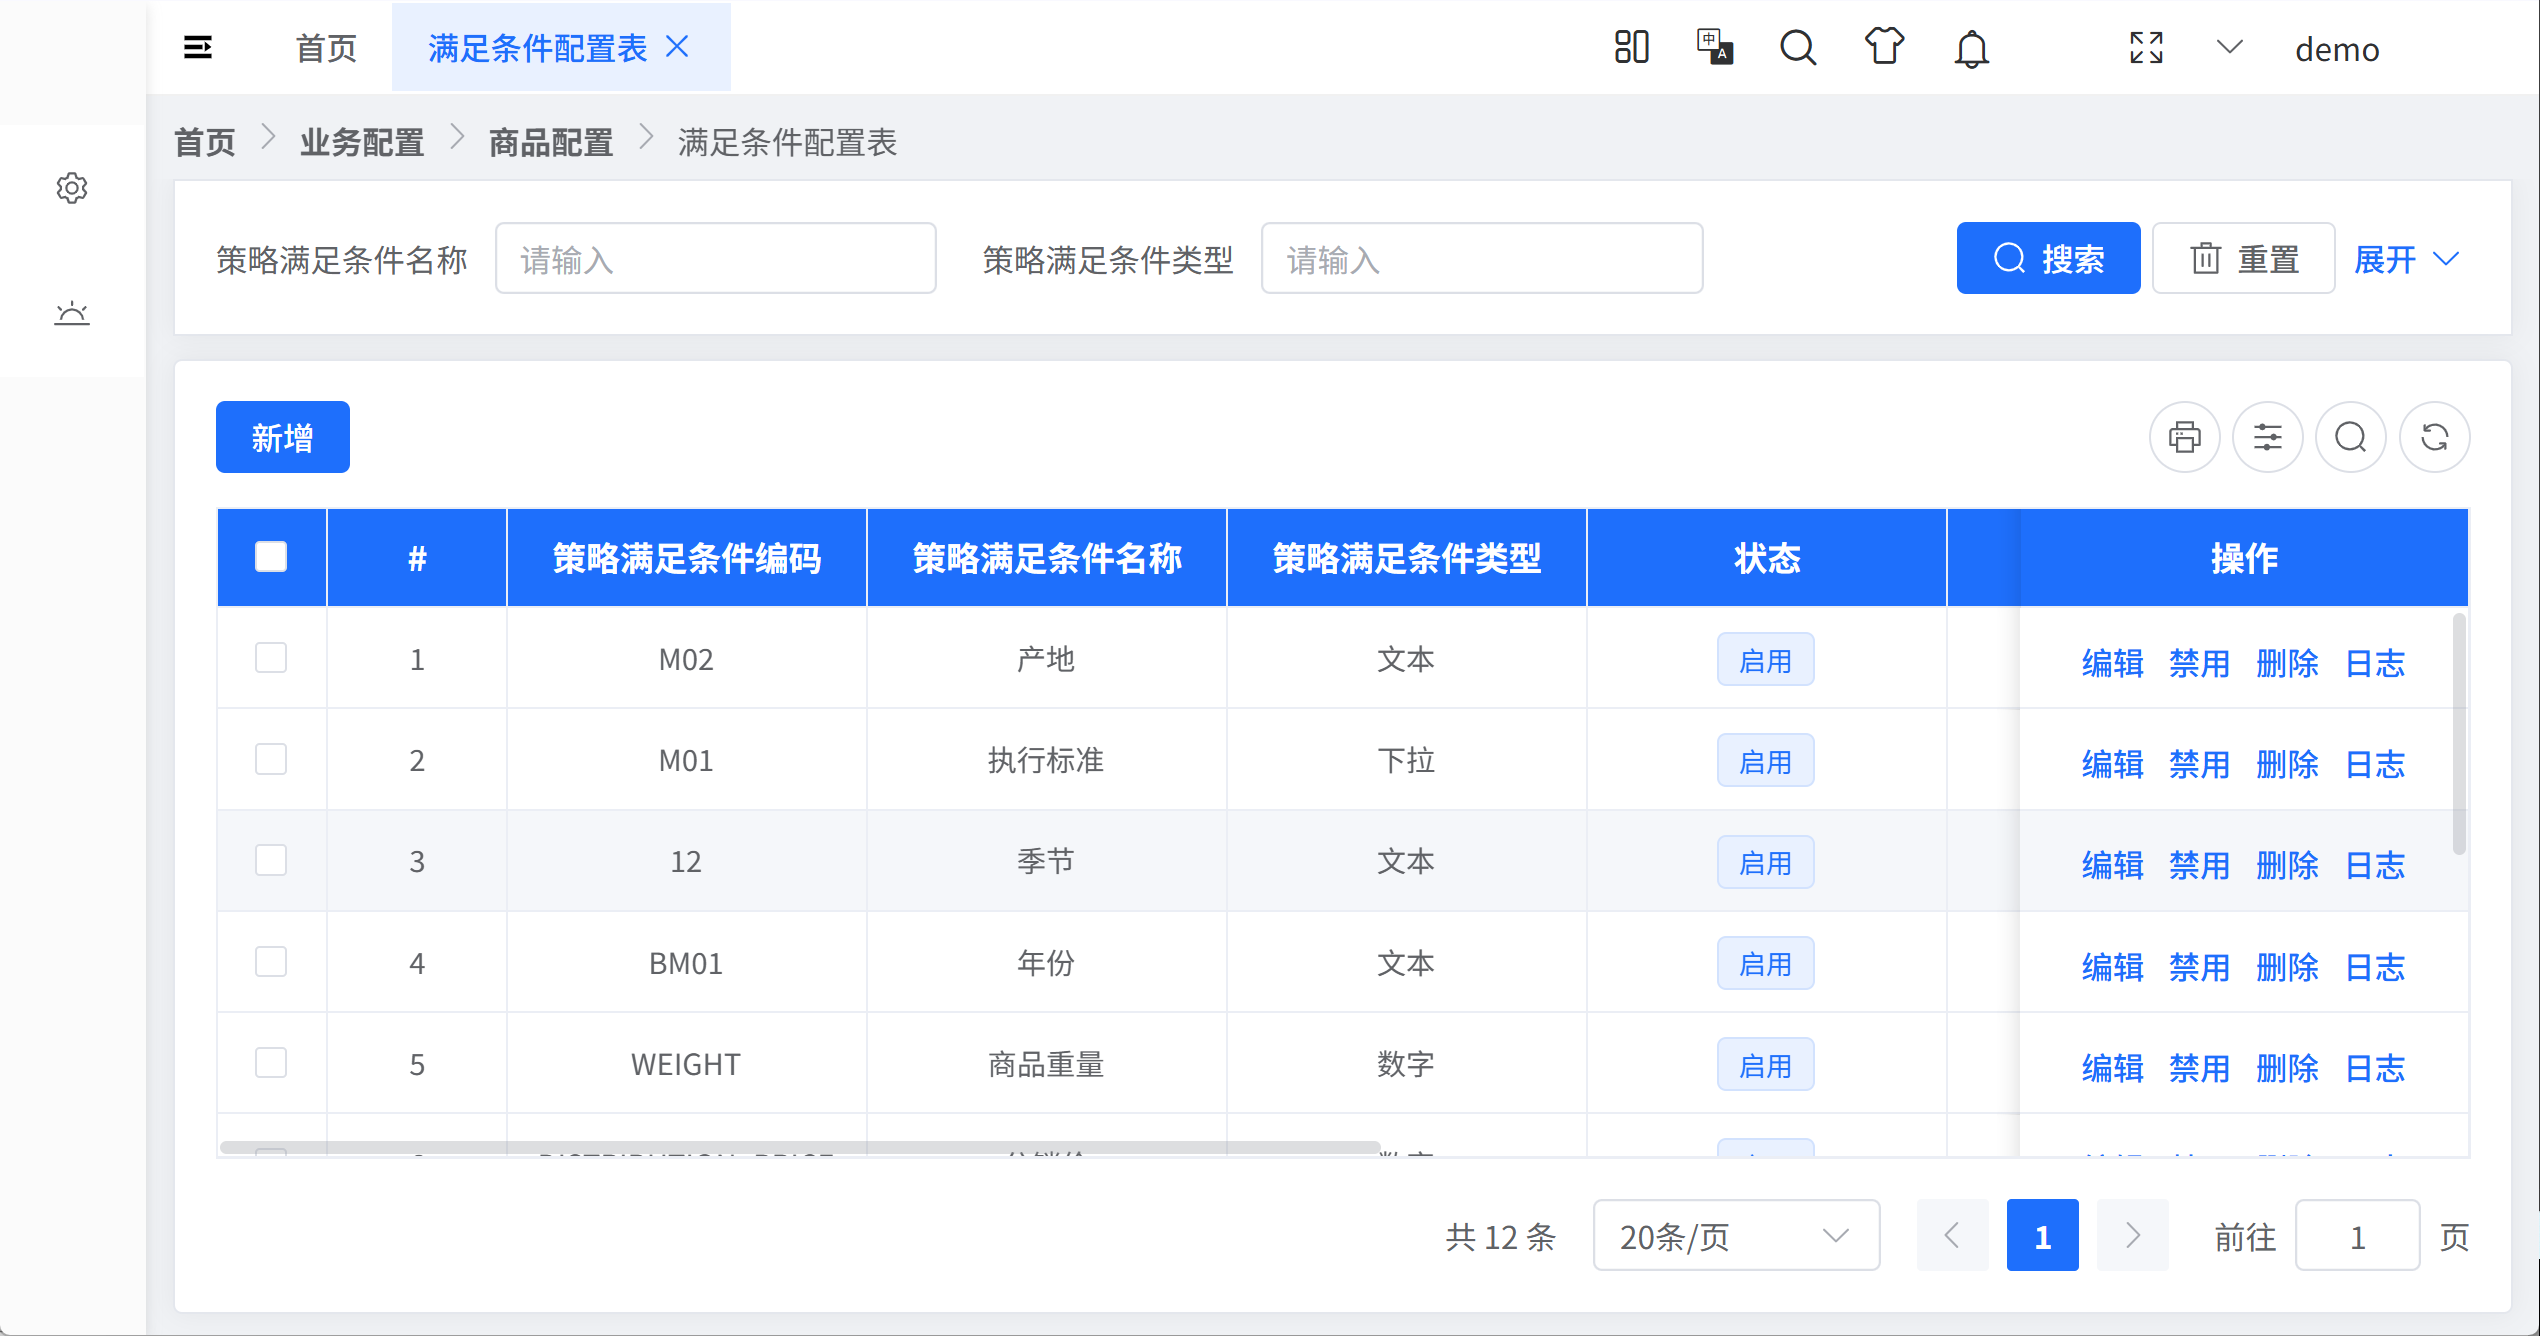Open the notifications bell icon
This screenshot has height=1336, width=2540.
click(x=1971, y=49)
